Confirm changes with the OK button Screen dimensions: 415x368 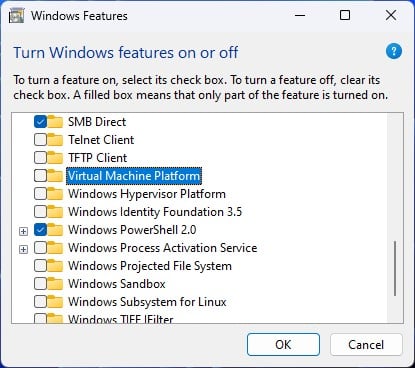point(283,344)
